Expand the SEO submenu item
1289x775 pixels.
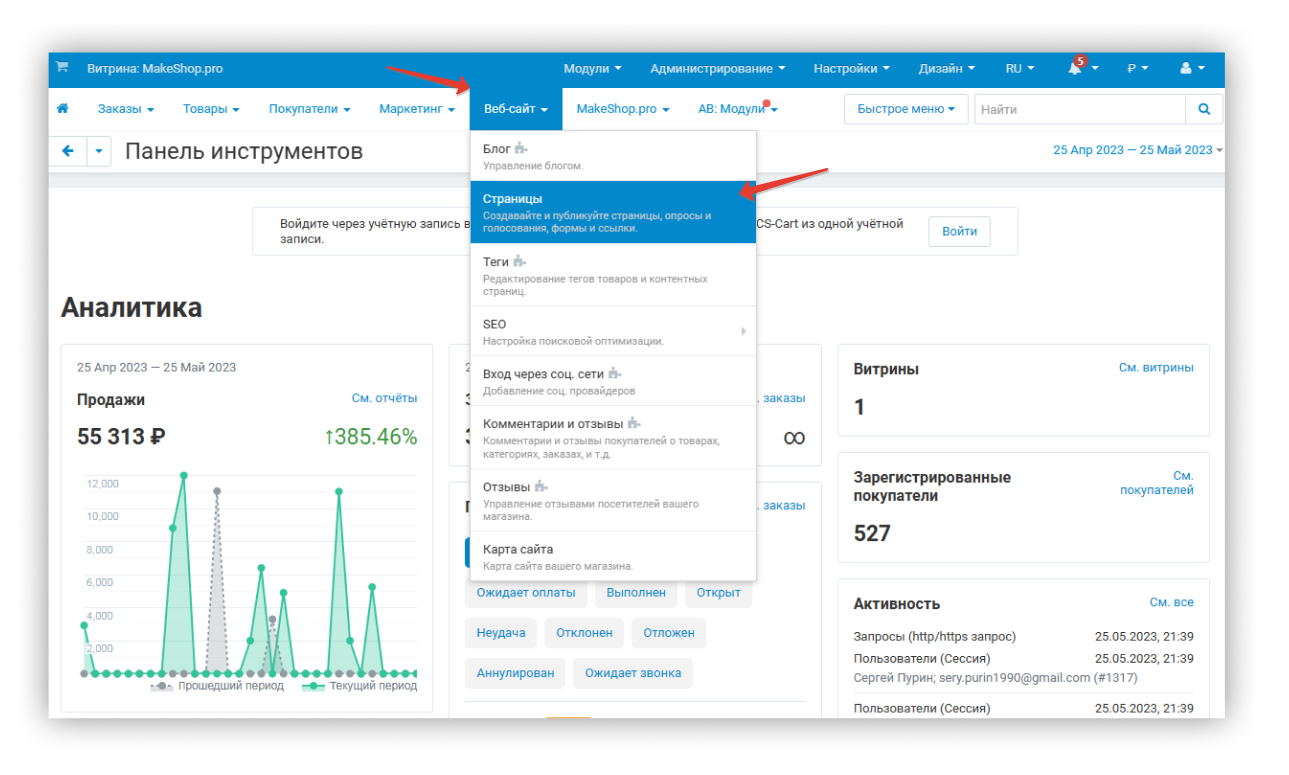[x=613, y=331]
